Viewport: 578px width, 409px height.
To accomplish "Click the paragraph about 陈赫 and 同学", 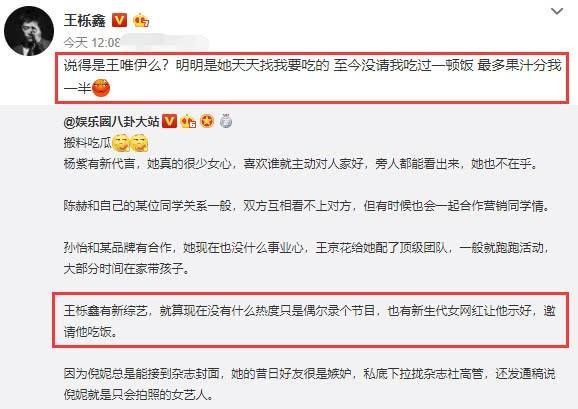I will (307, 206).
